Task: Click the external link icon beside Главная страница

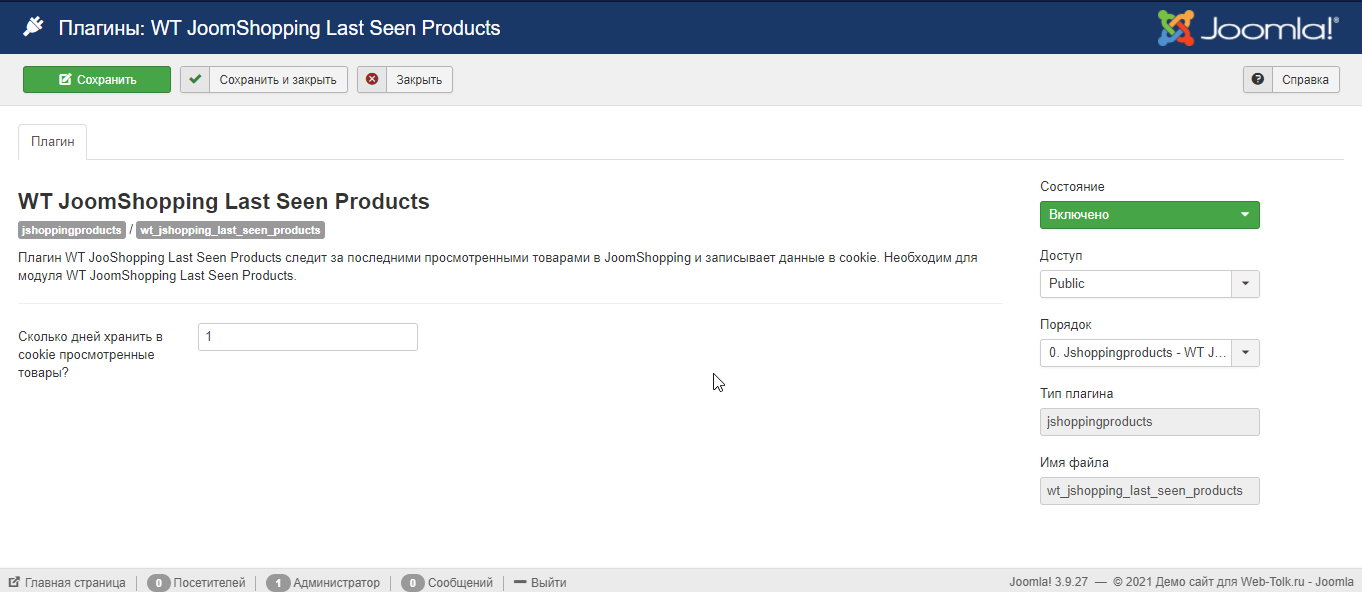Action: pyautogui.click(x=14, y=582)
